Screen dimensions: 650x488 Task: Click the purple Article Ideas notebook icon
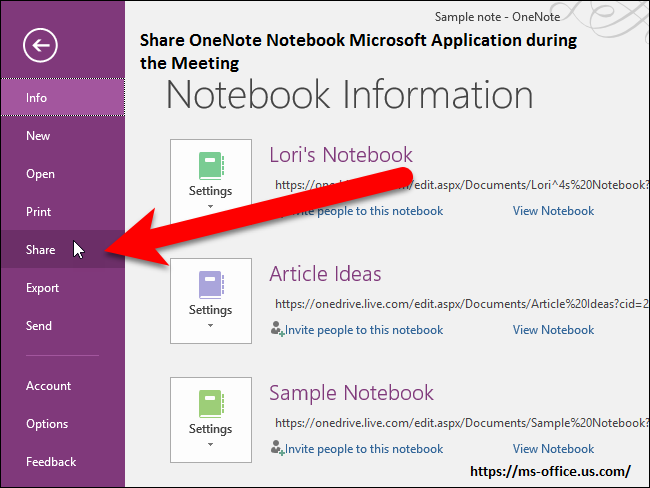pos(211,284)
